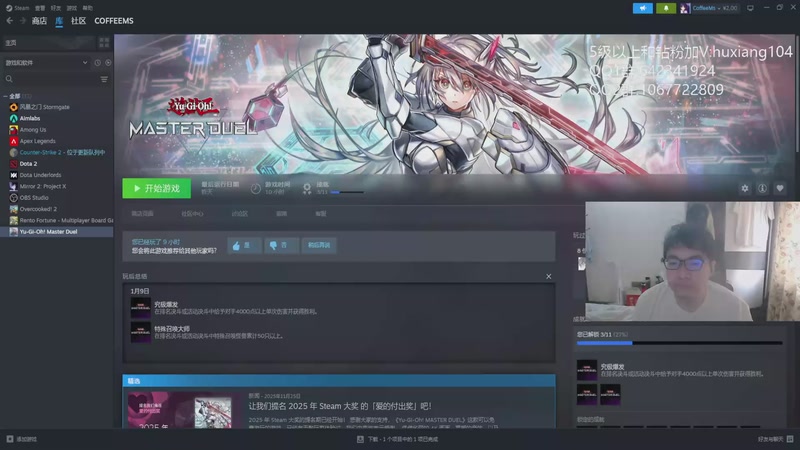Switch to the 库 tab
Screen dimensions: 800x450
59,21
